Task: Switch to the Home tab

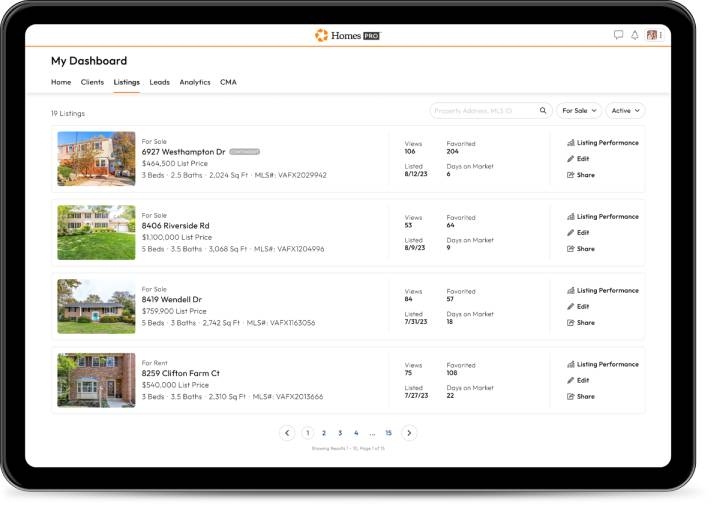Action: click(61, 82)
